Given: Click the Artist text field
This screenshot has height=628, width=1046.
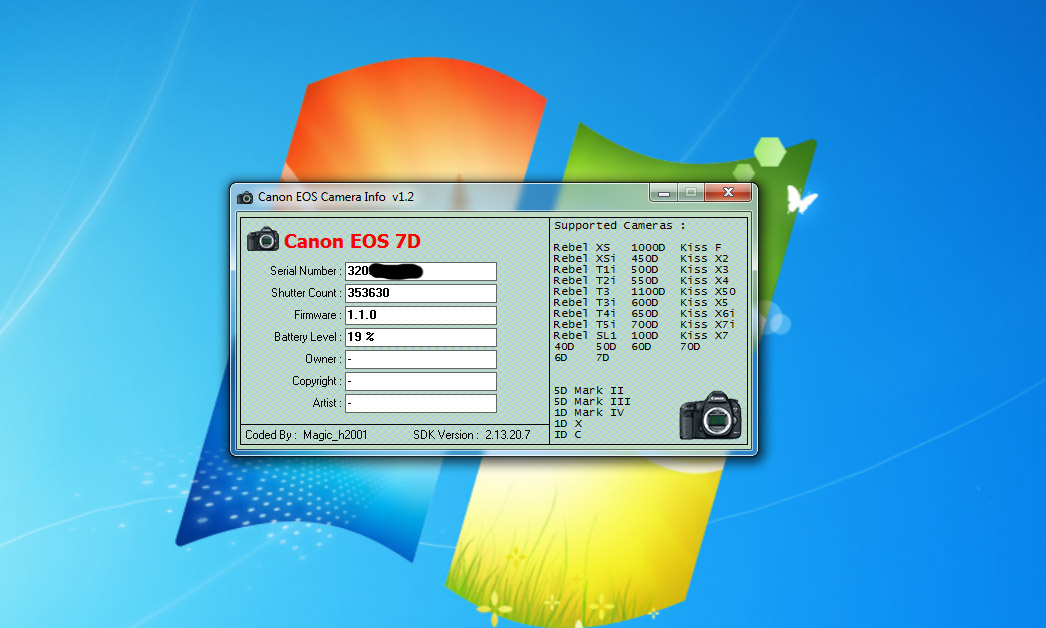Looking at the screenshot, I should 420,403.
